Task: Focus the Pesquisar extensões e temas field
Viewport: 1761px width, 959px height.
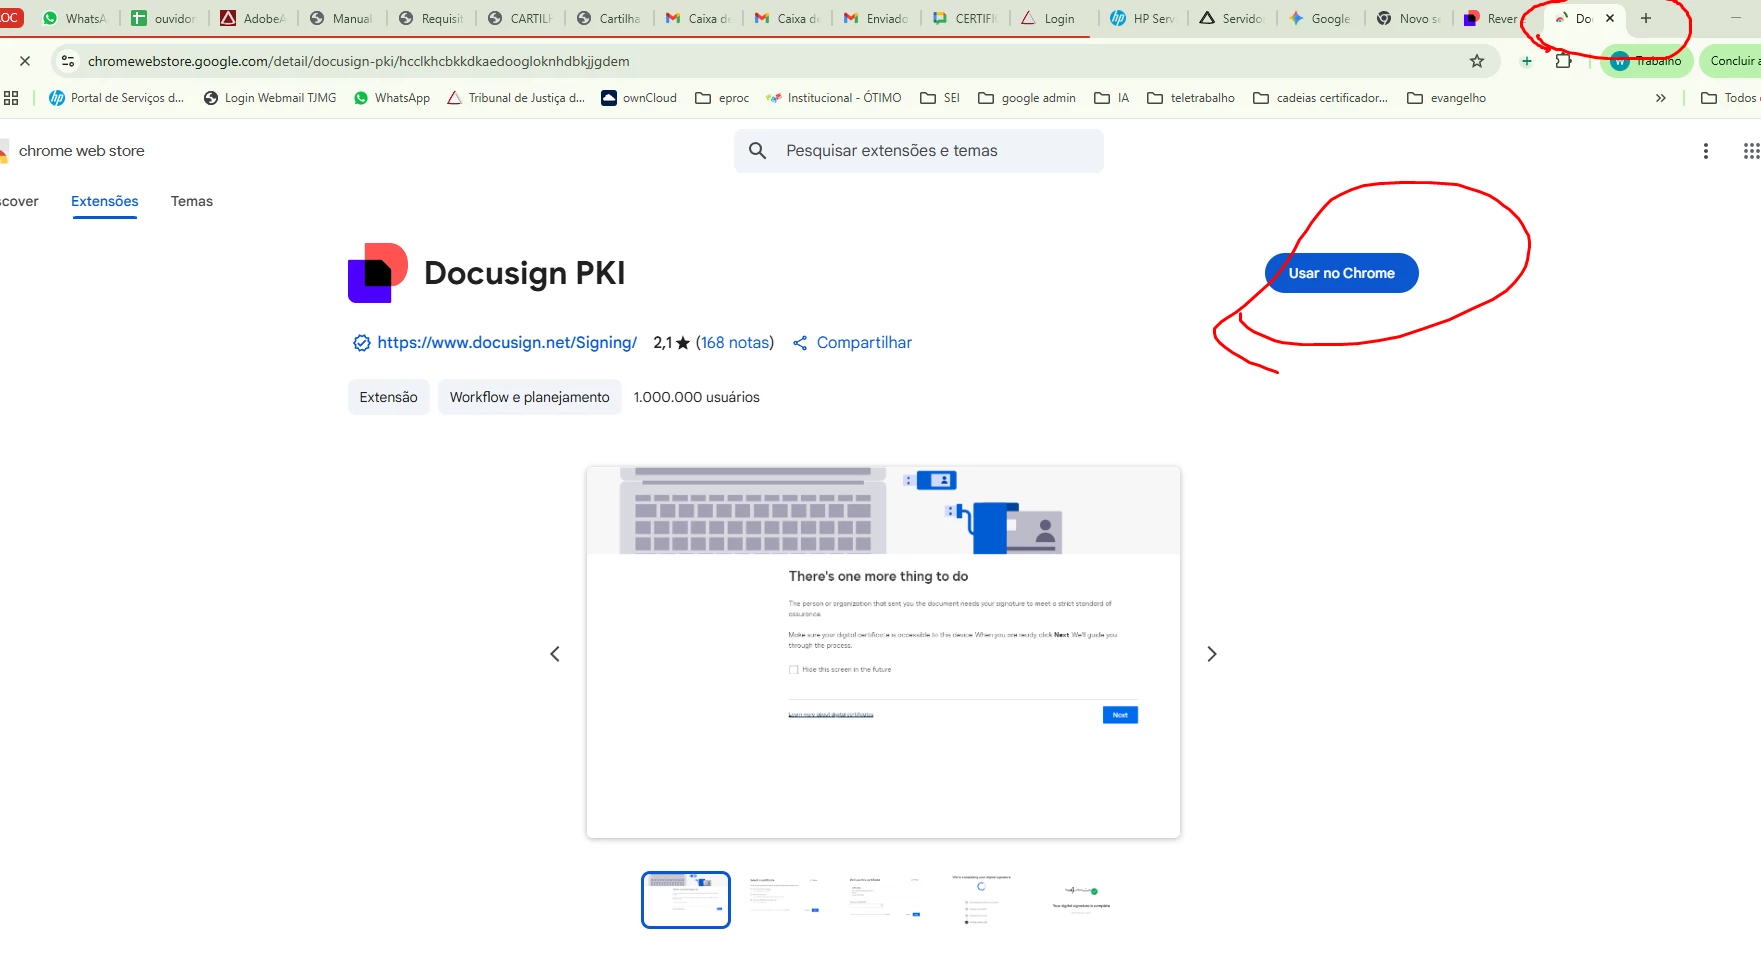Action: [918, 151]
